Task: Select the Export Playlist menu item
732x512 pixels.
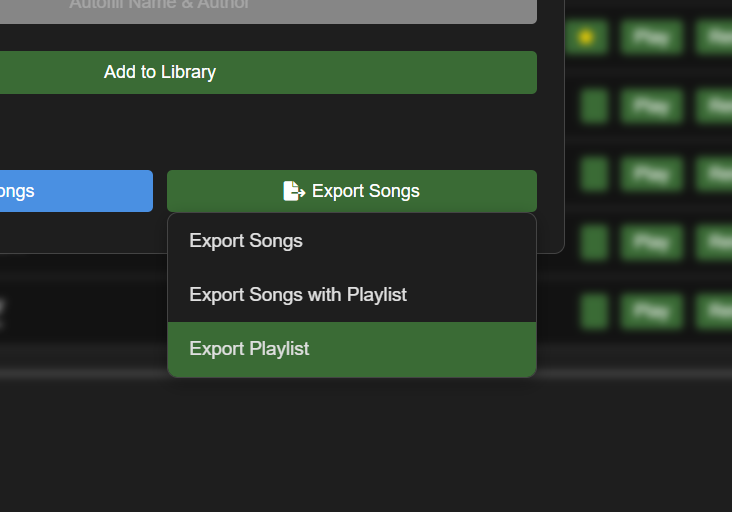Action: click(x=352, y=349)
